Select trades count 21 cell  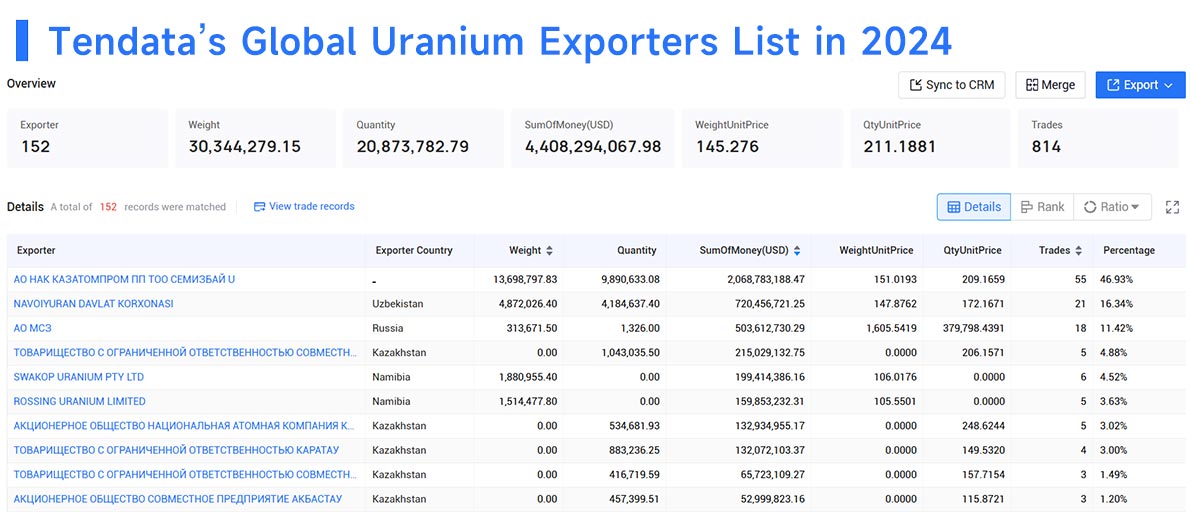(x=1081, y=303)
